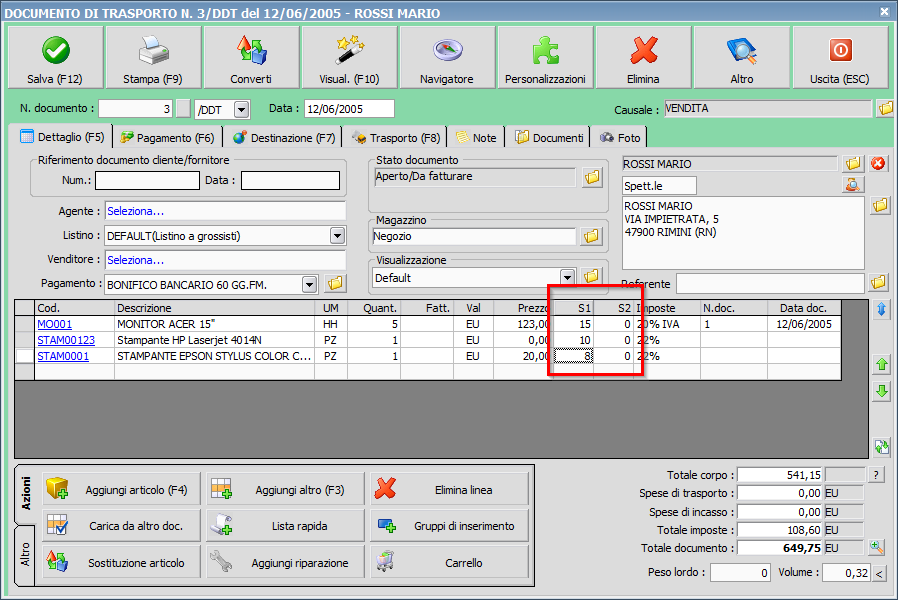898x600 pixels.
Task: Remove customer with red X icon
Action: [x=878, y=164]
